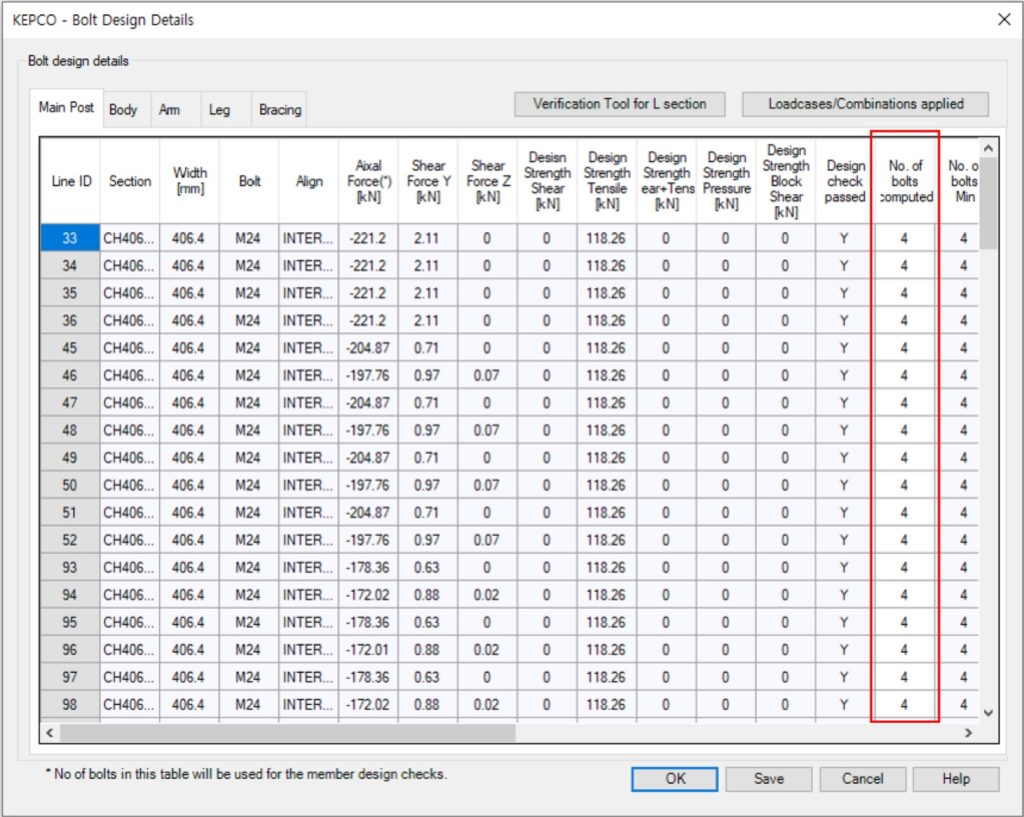Show Loadcases/Combinations applied
1024x817 pixels.
pyautogui.click(x=865, y=104)
